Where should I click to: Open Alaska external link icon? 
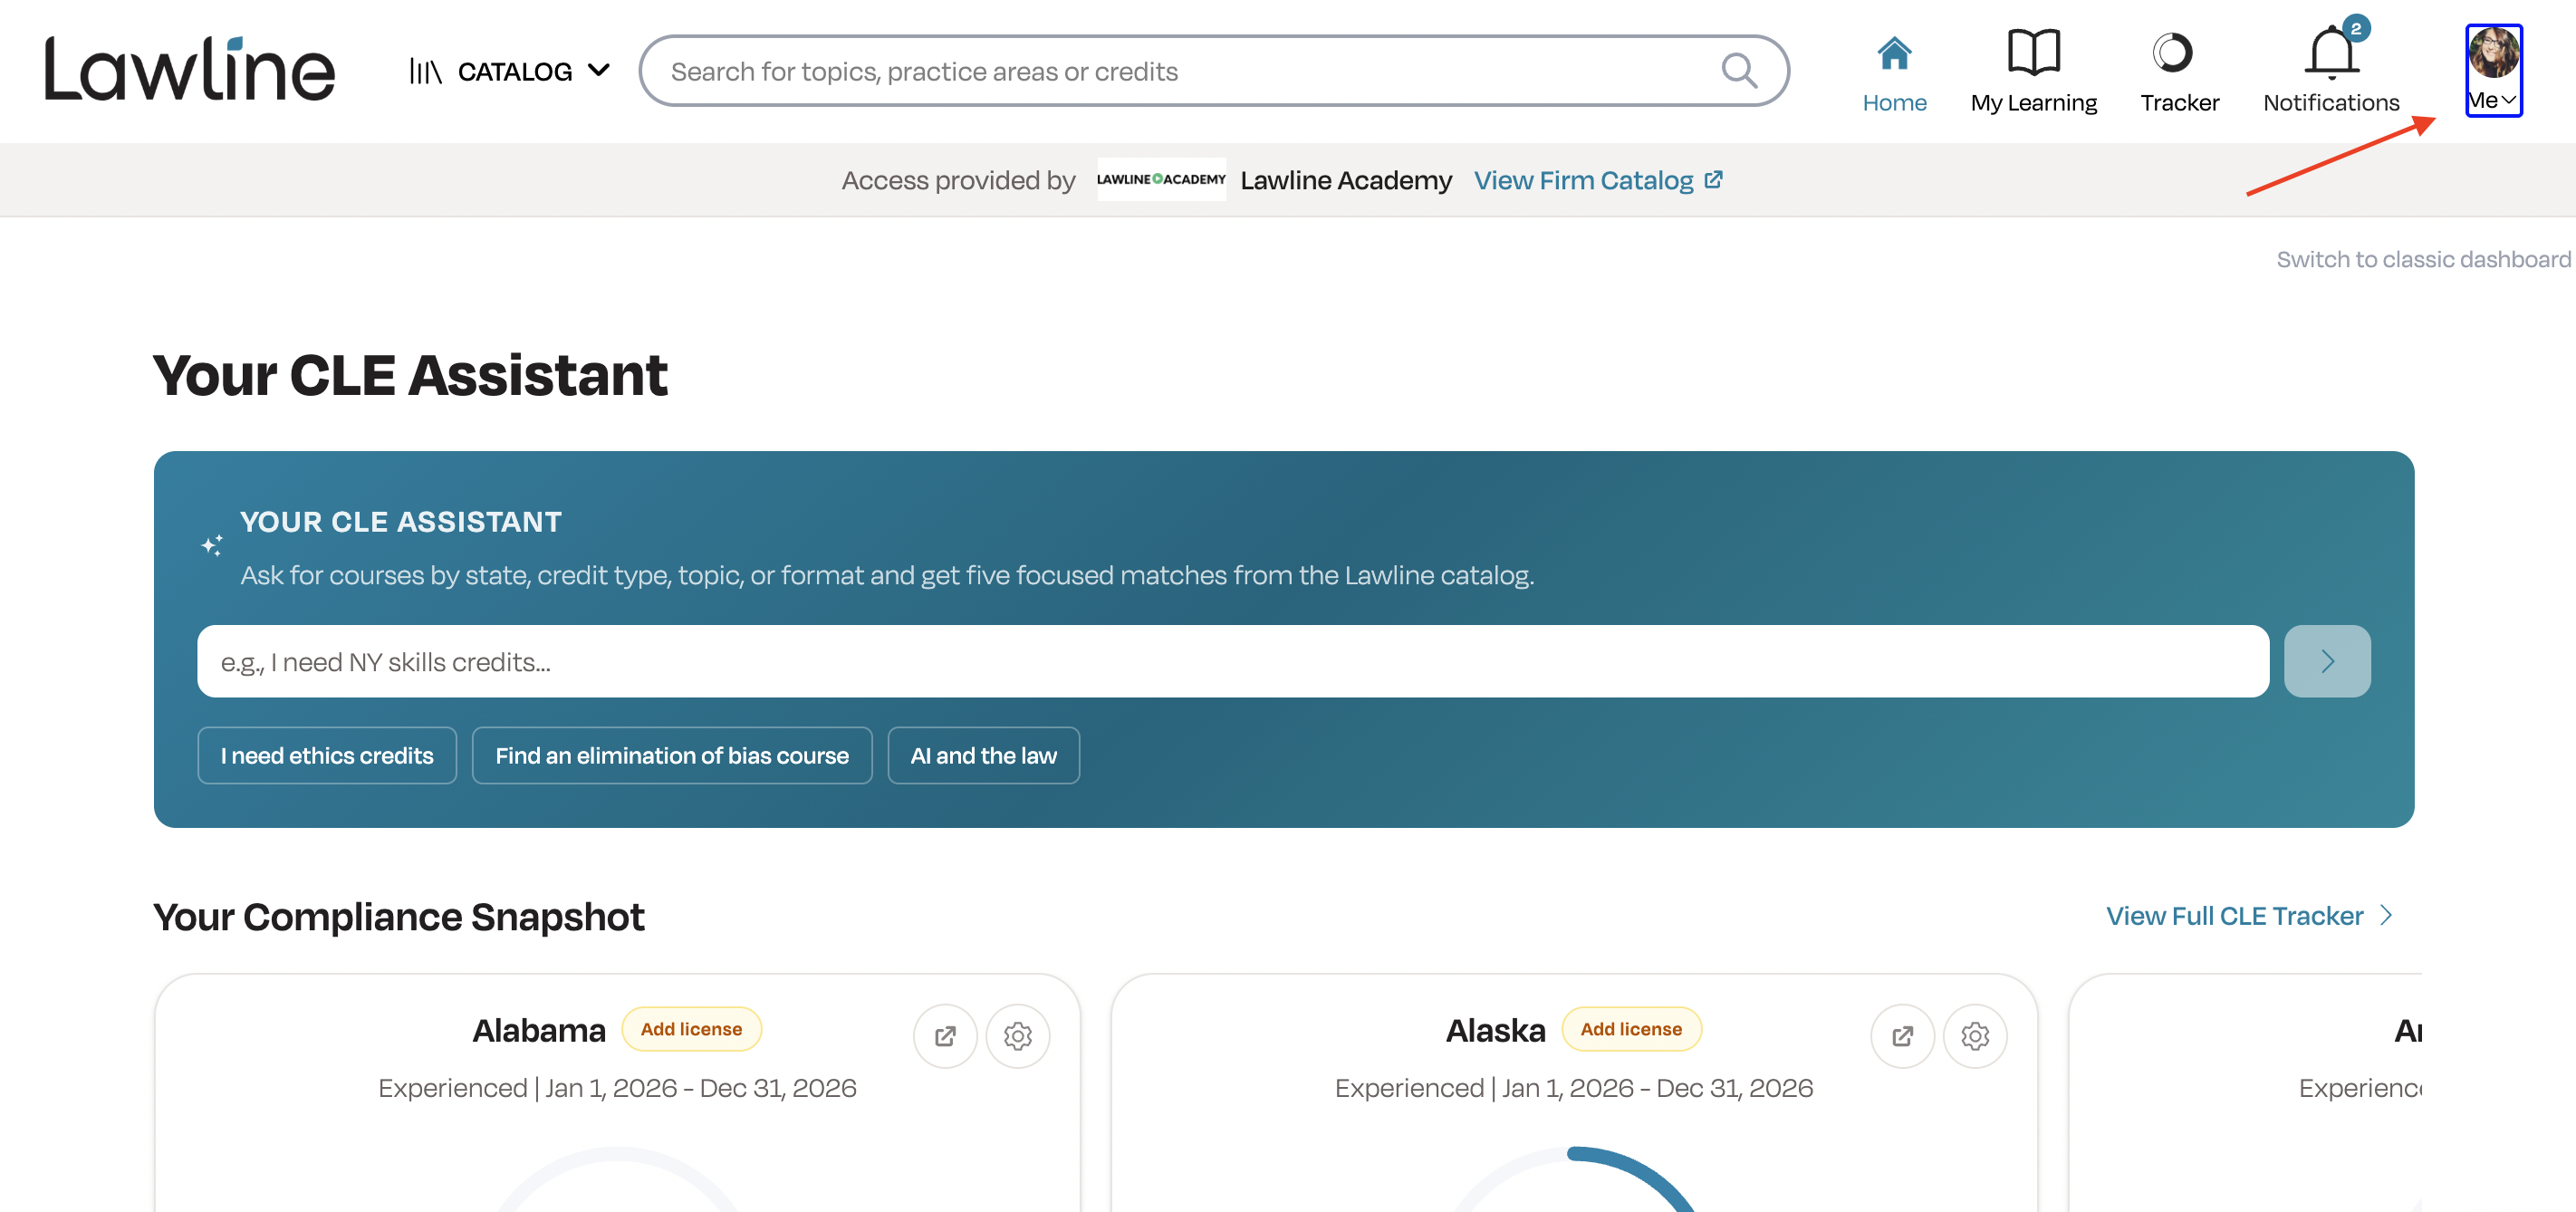(x=1902, y=1036)
